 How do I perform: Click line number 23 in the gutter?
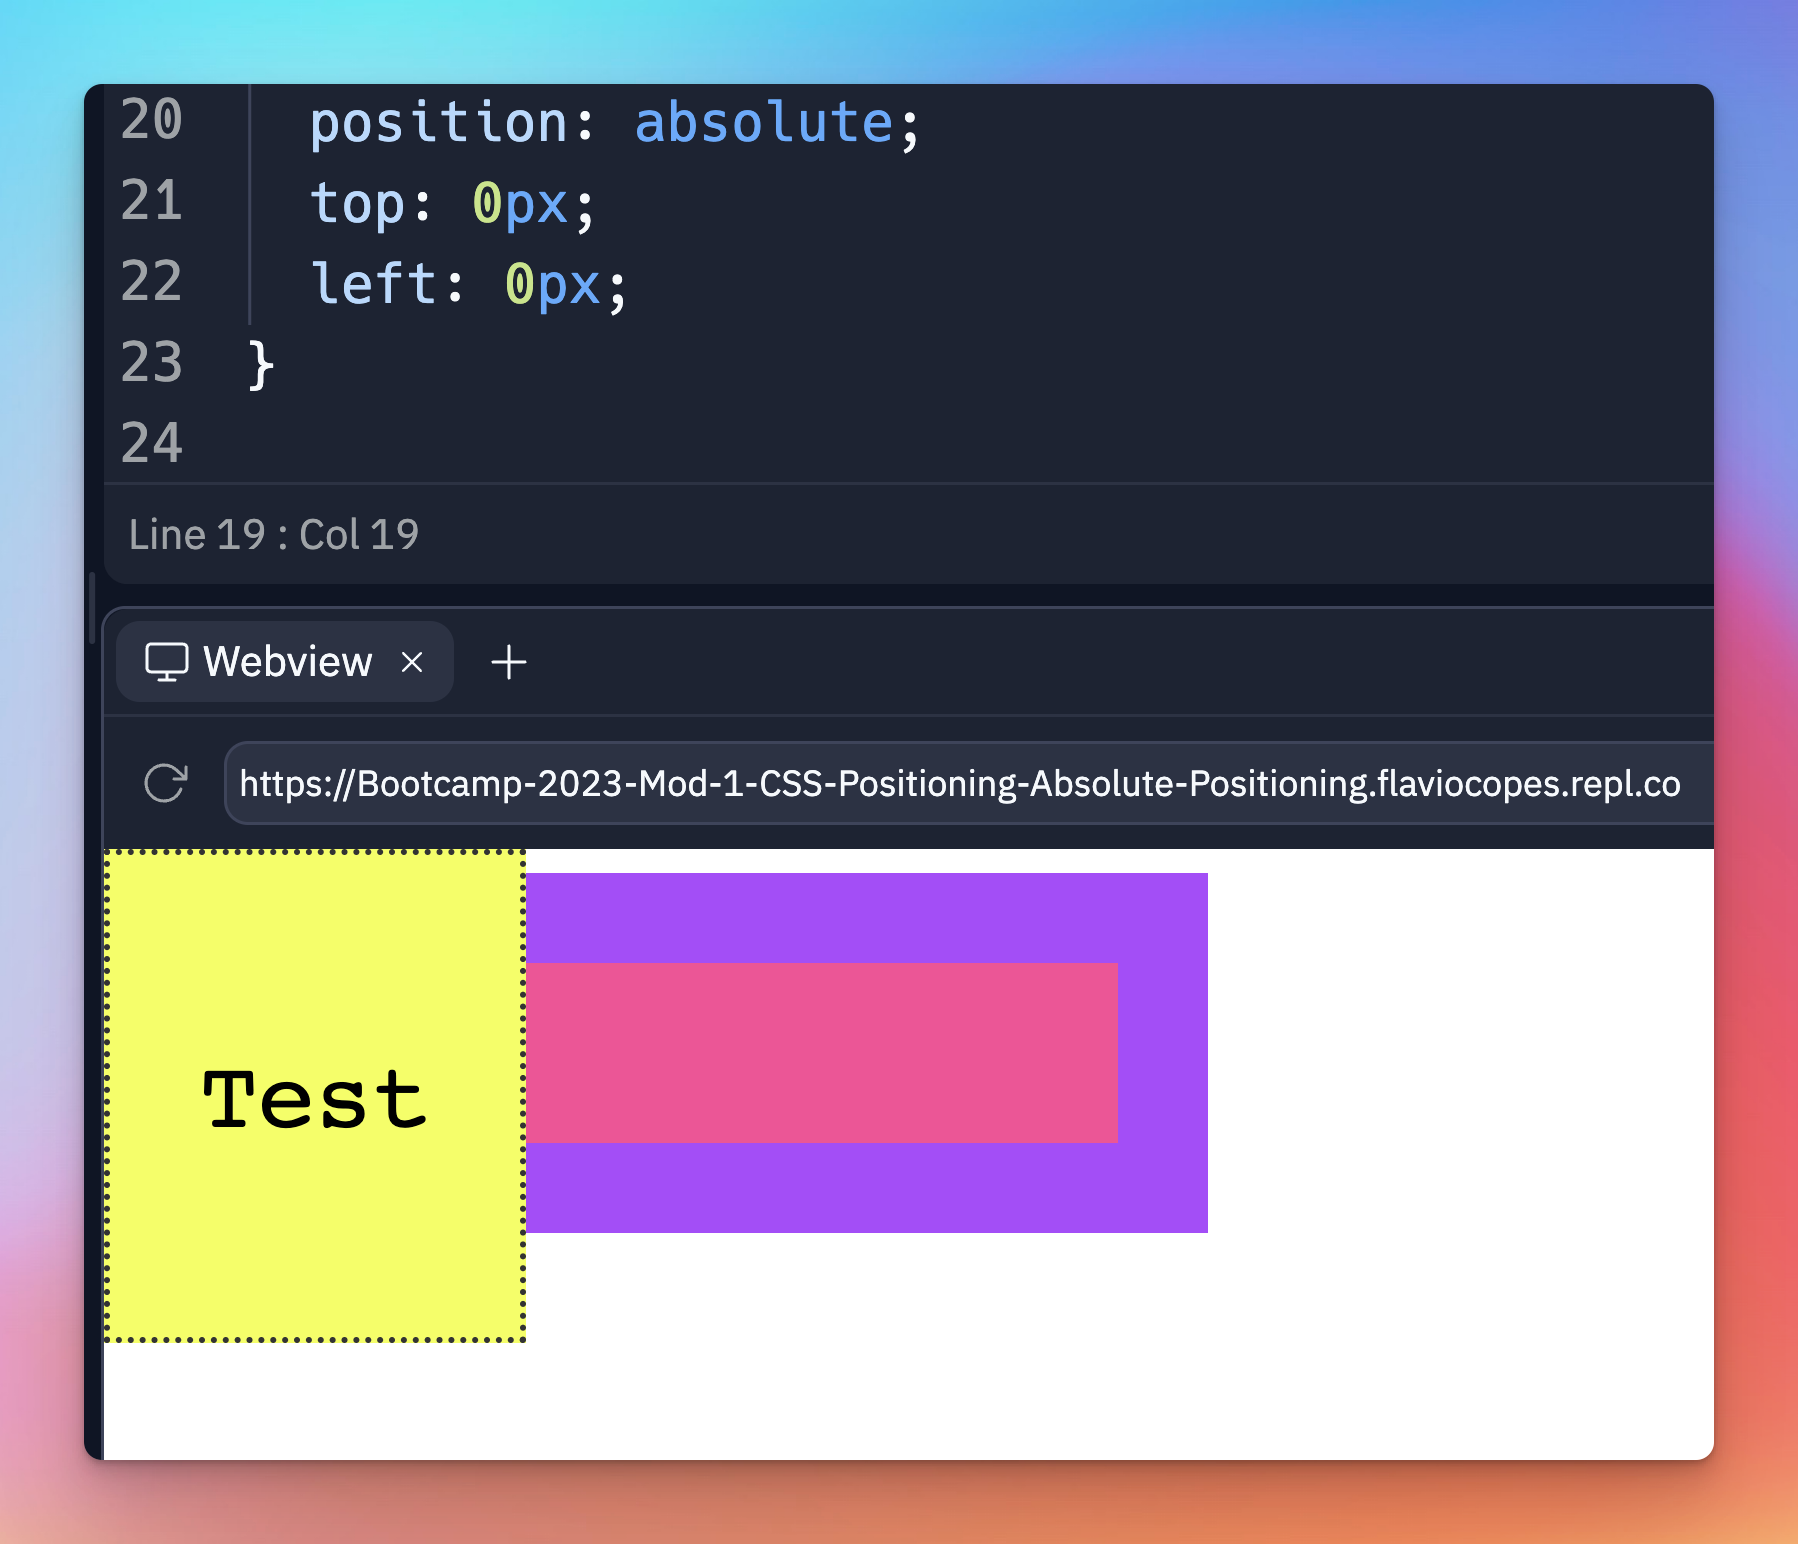coord(151,363)
